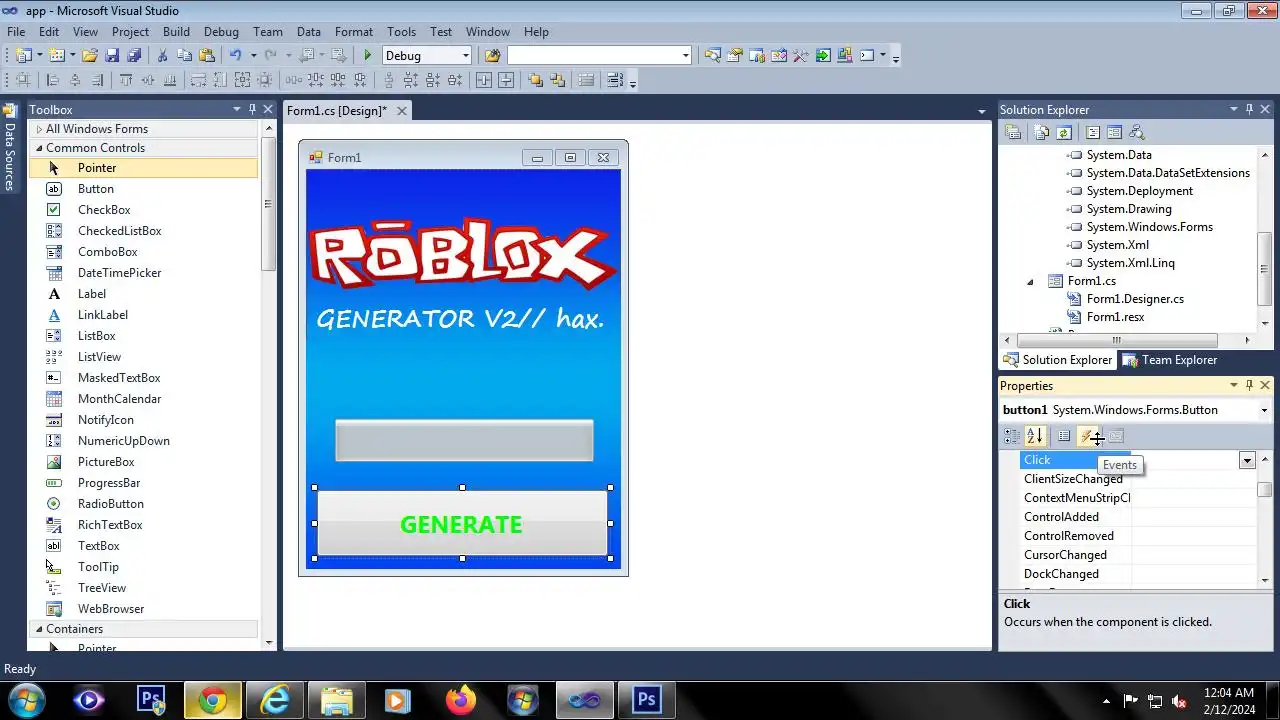Click the View Code icon in Solution Explorer
The image size is (1280, 720).
coord(1093,132)
